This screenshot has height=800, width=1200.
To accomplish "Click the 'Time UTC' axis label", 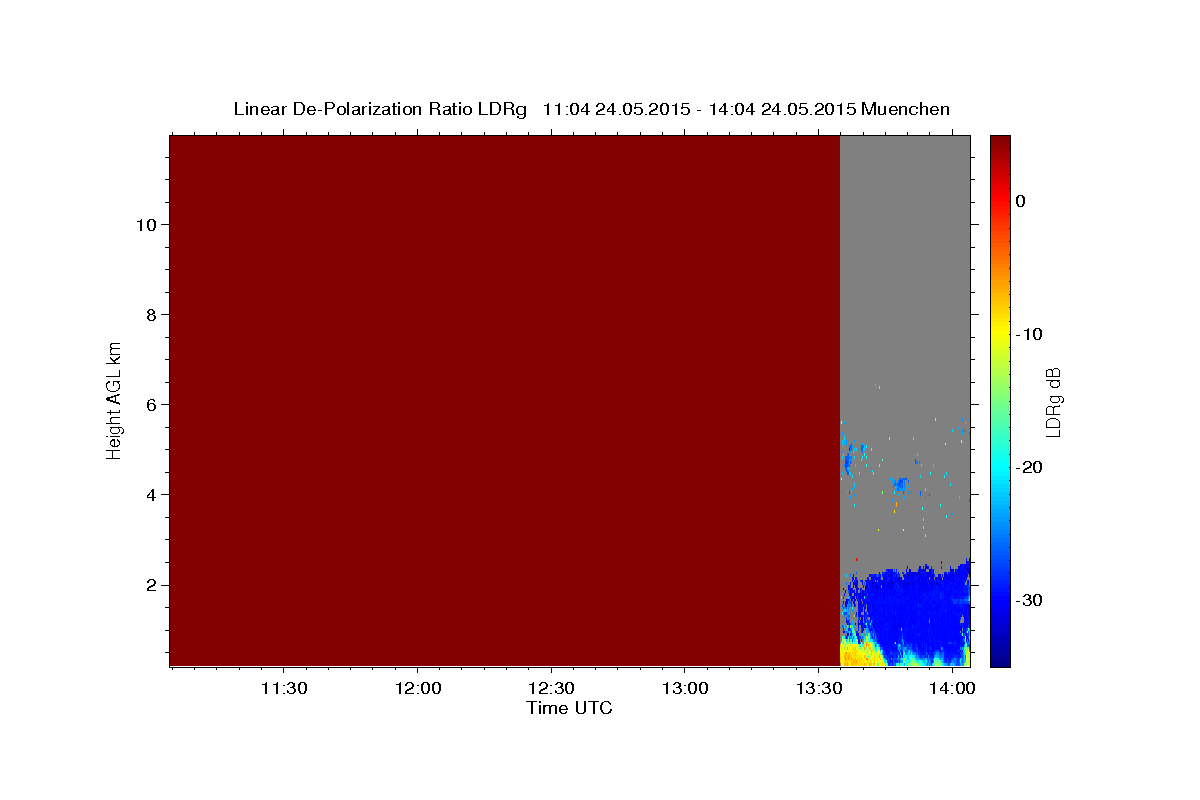I will pos(569,708).
